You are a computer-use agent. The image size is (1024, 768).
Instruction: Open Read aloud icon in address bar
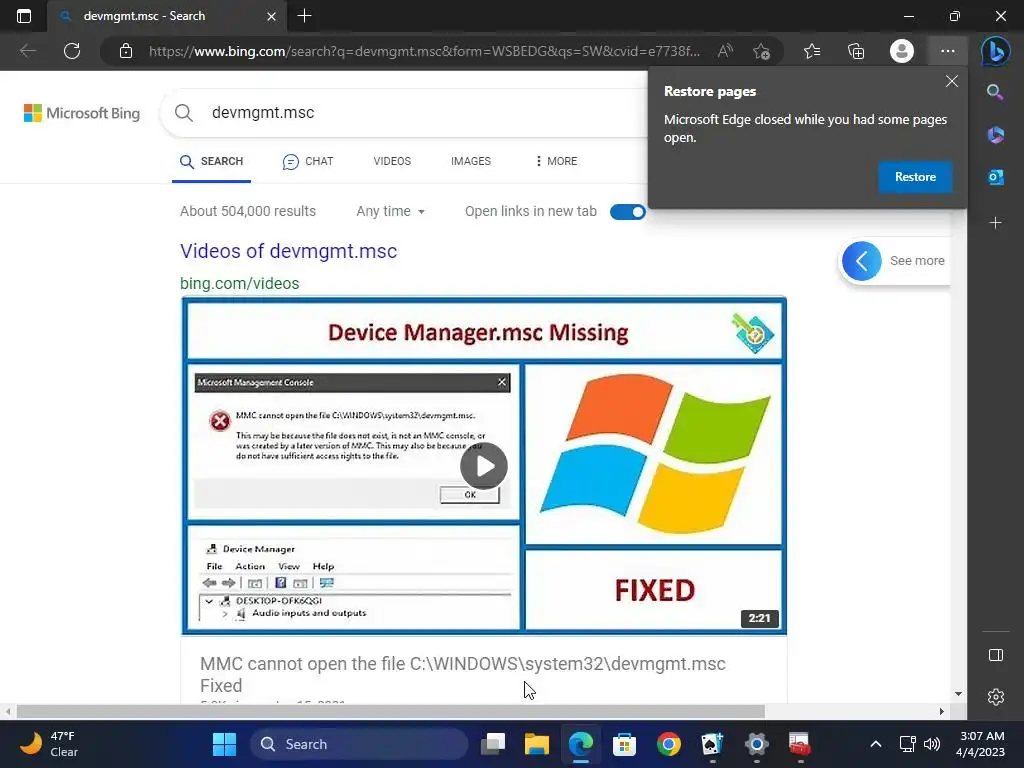(x=725, y=51)
